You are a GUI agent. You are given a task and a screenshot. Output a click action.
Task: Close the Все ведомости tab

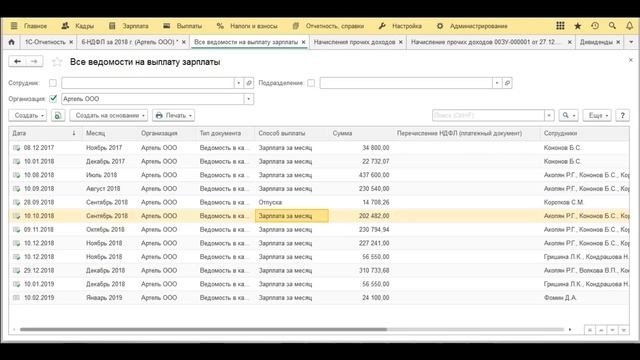(x=303, y=42)
